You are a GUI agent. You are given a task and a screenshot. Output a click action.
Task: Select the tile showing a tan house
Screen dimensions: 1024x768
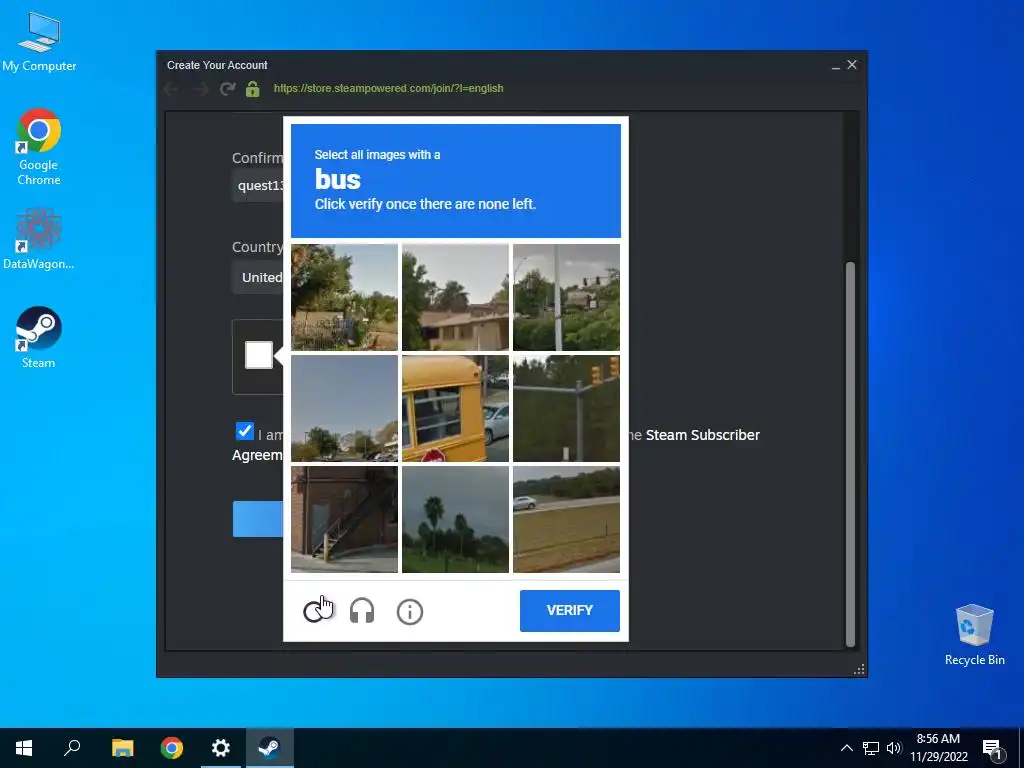pos(455,297)
